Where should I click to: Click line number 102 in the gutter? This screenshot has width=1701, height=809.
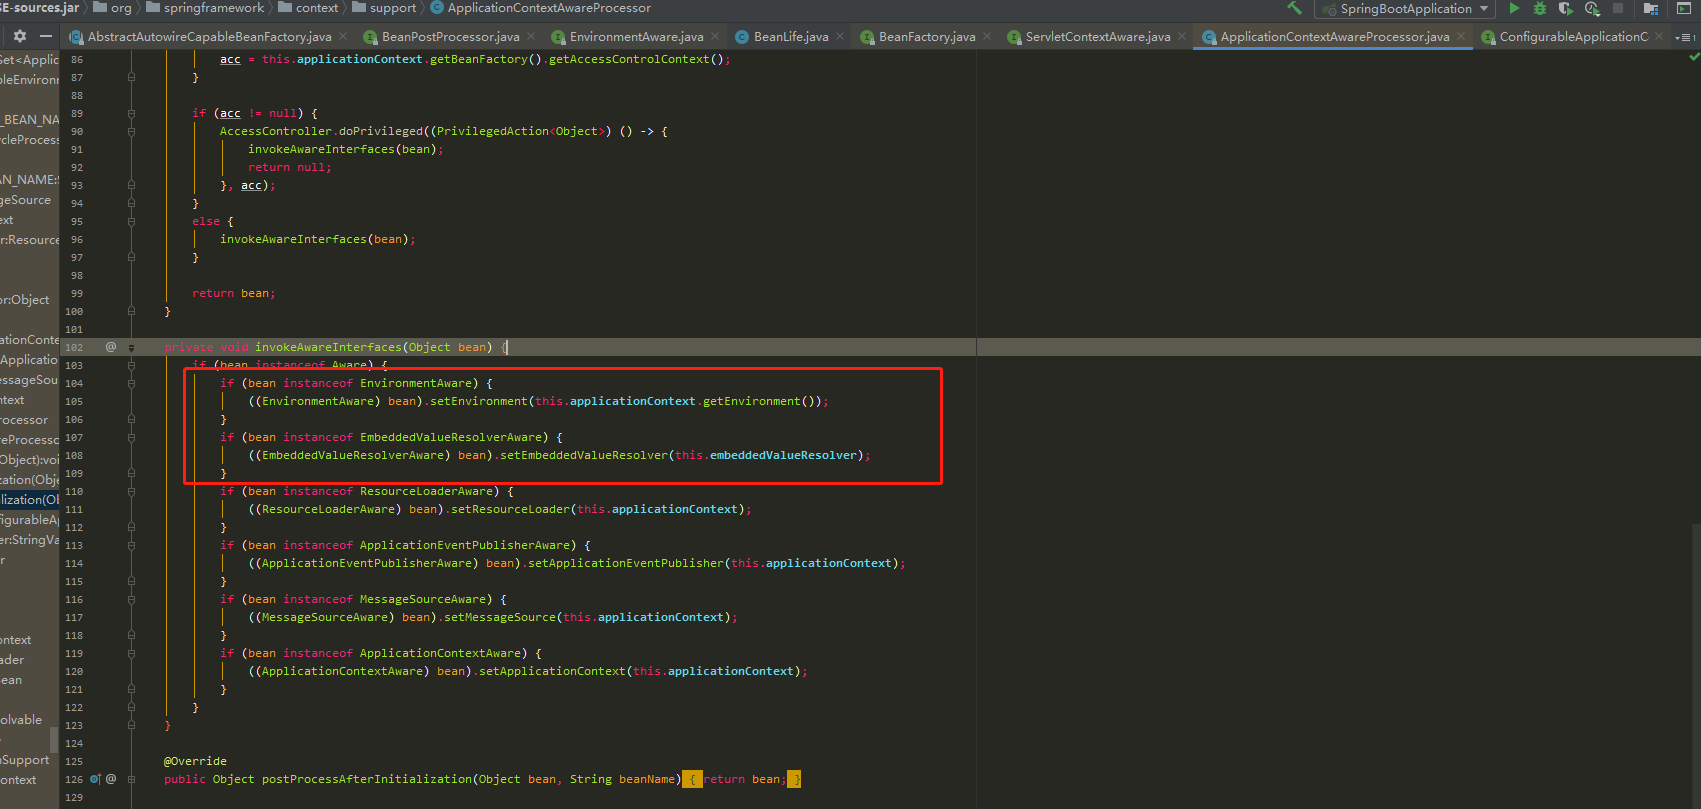75,348
